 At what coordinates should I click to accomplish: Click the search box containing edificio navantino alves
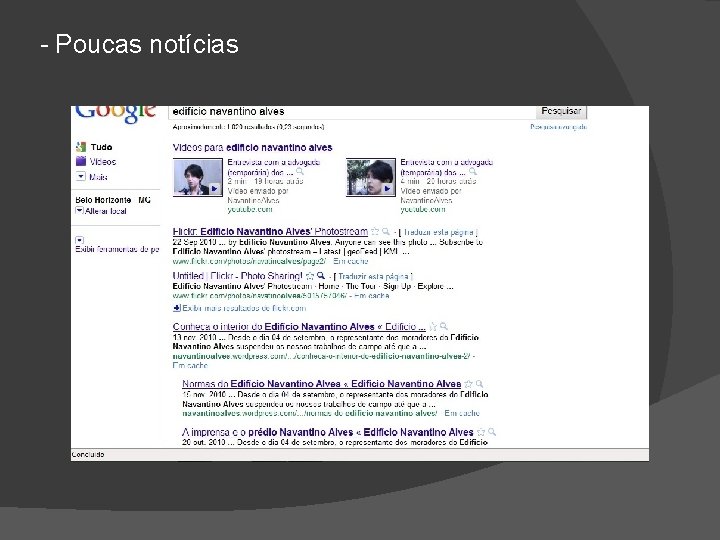coord(352,112)
